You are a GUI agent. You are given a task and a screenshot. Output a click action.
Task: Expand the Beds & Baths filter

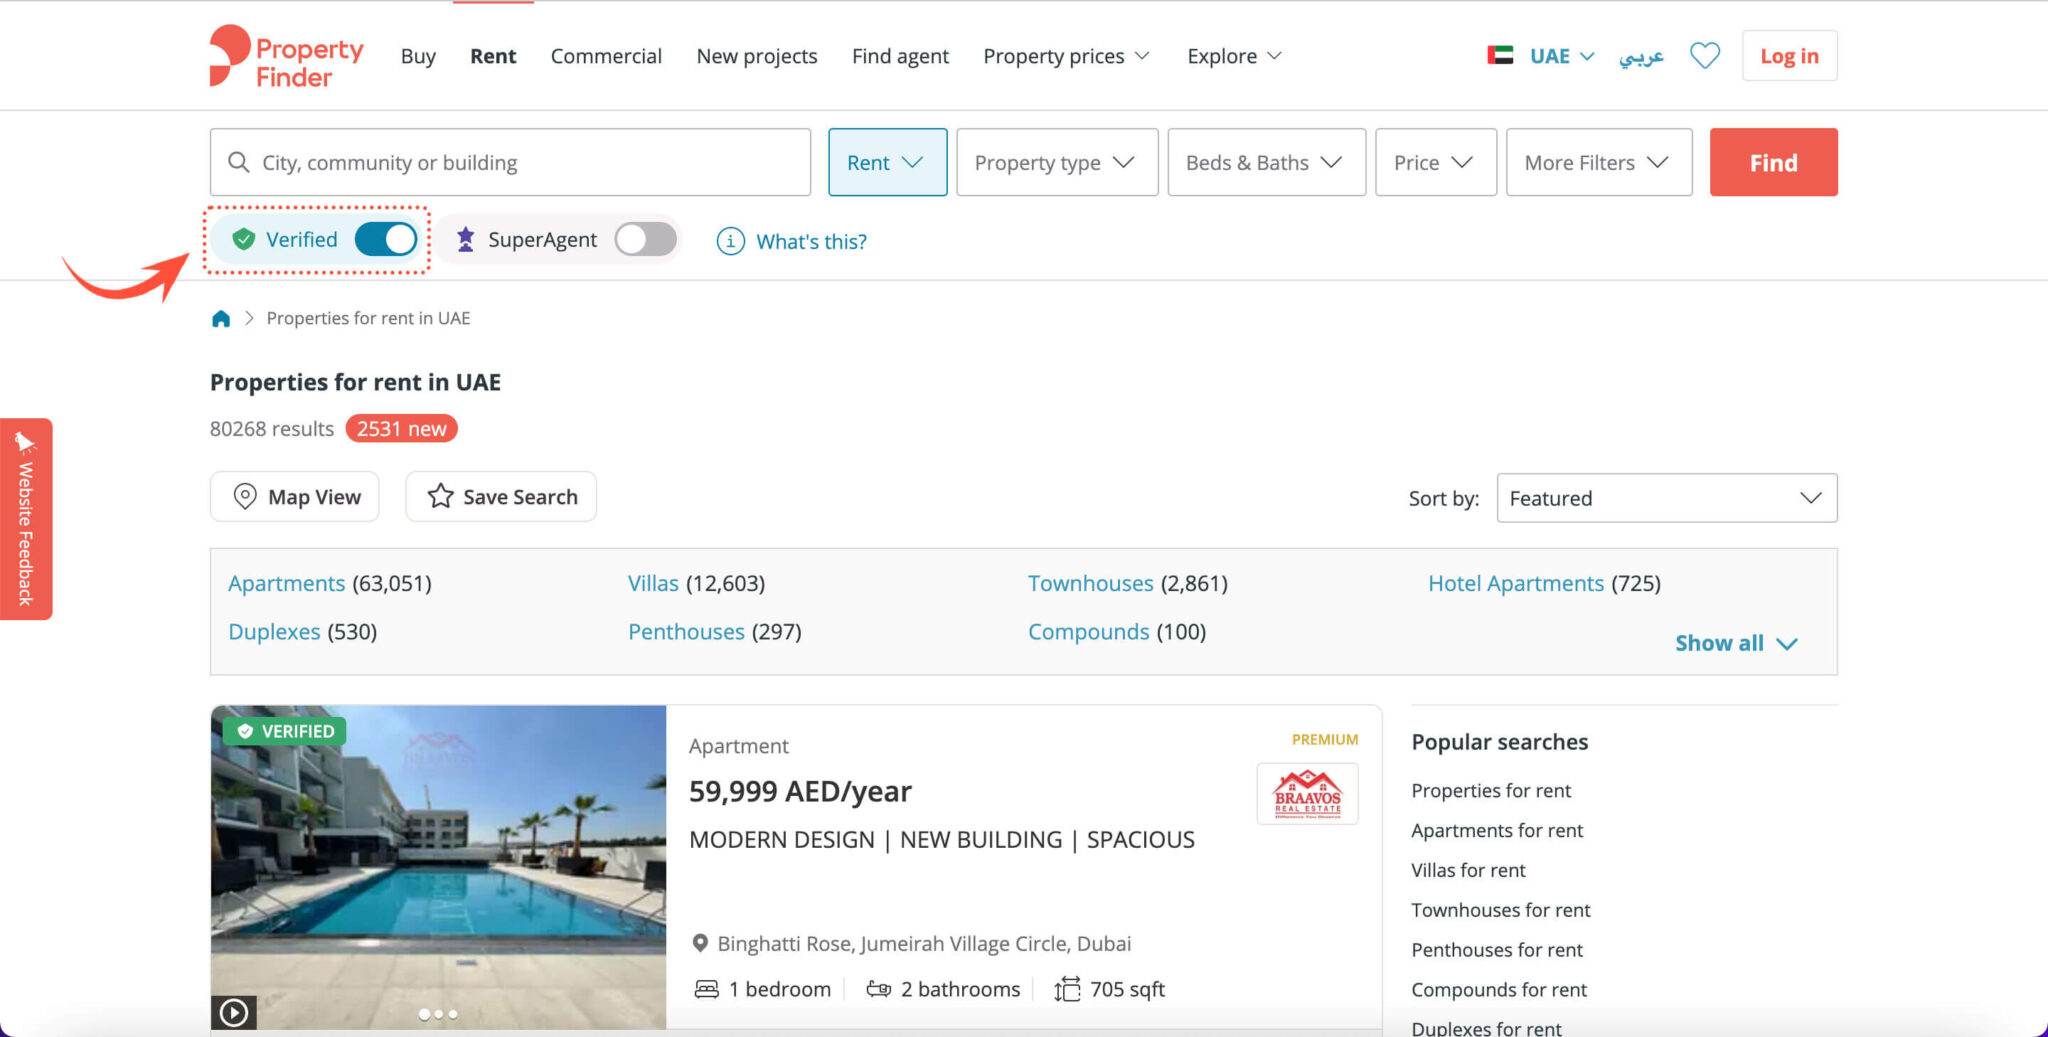[1265, 162]
